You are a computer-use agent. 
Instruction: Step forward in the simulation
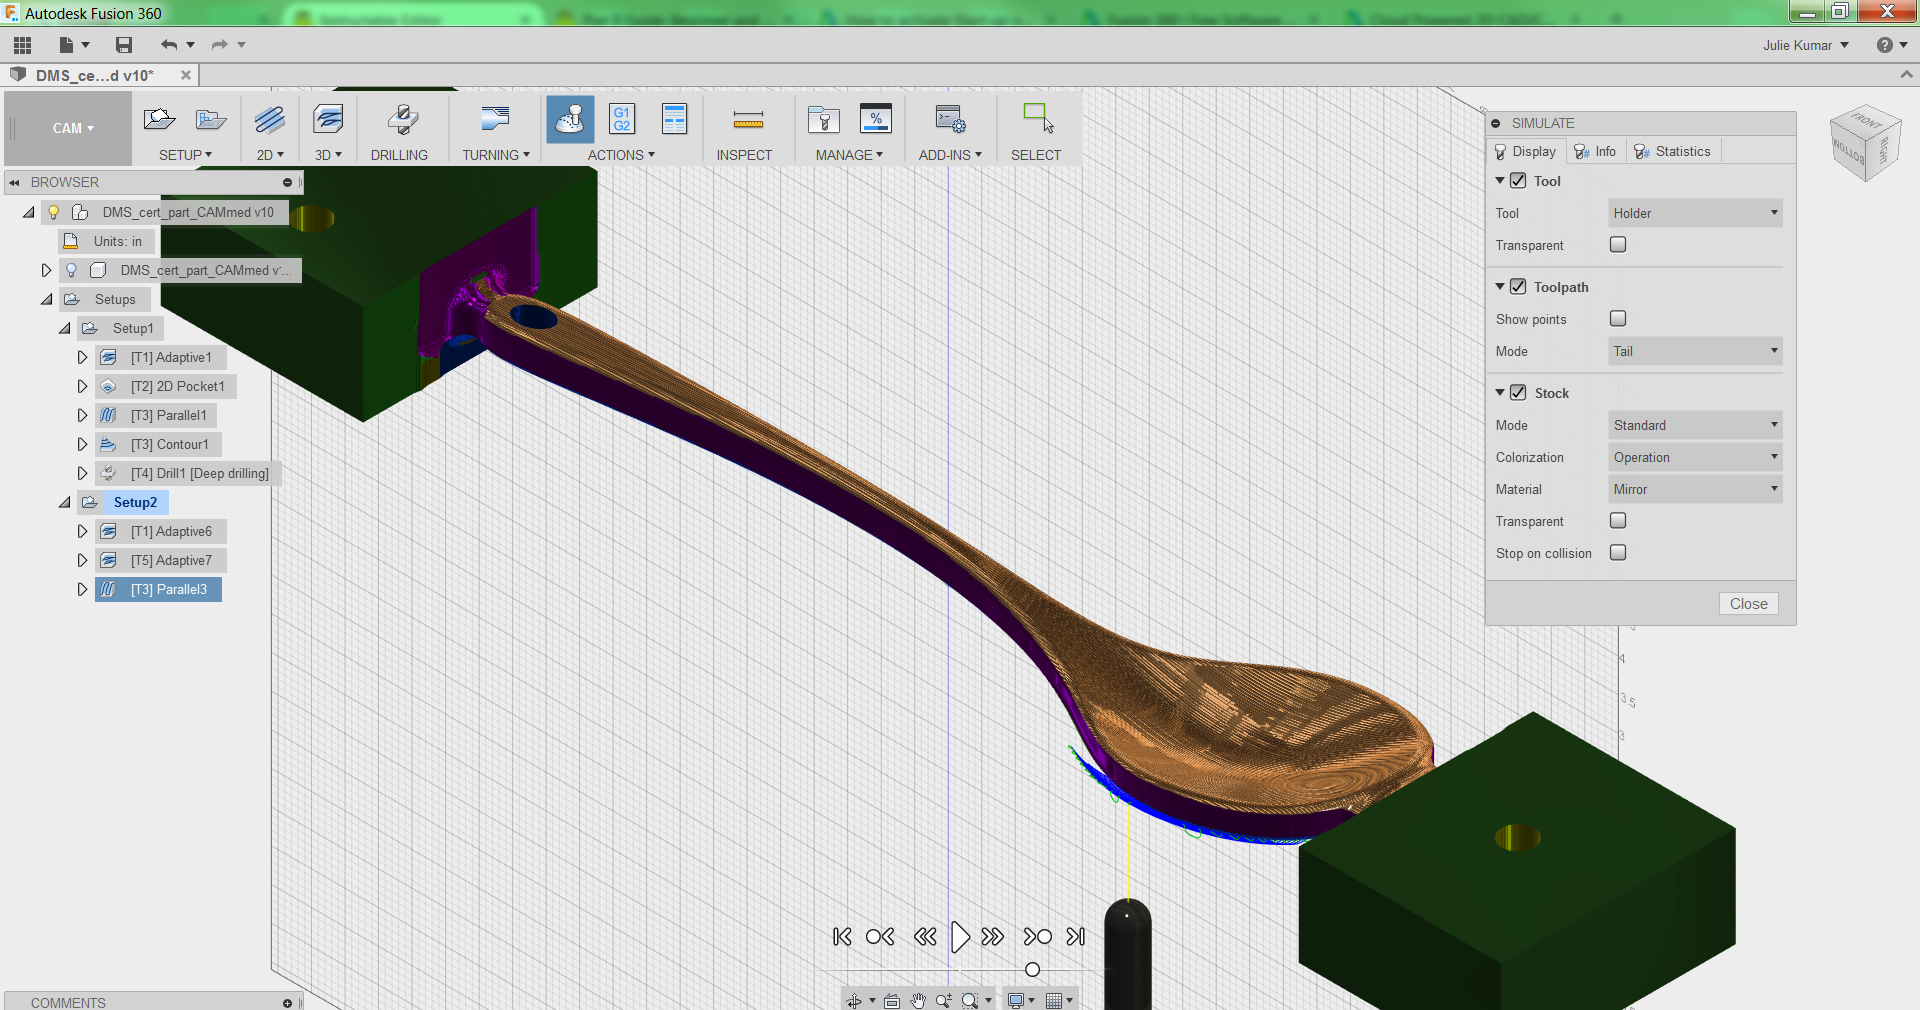click(993, 937)
